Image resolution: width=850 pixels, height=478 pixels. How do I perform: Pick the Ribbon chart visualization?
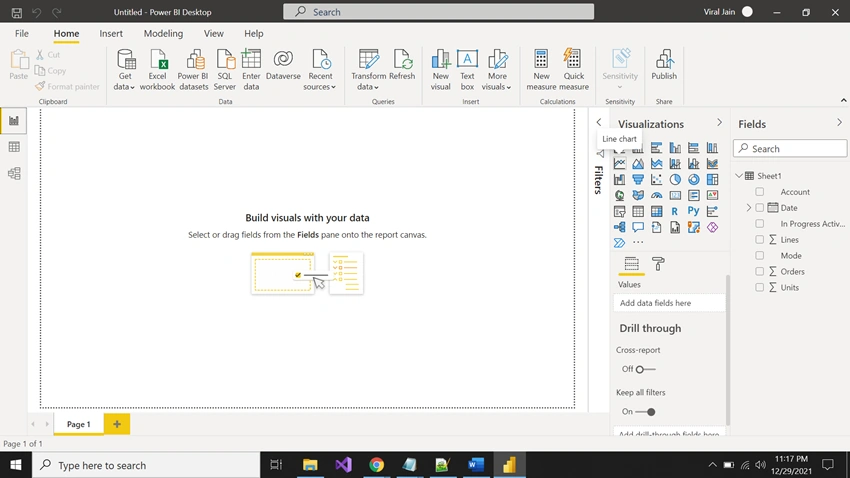pos(712,164)
